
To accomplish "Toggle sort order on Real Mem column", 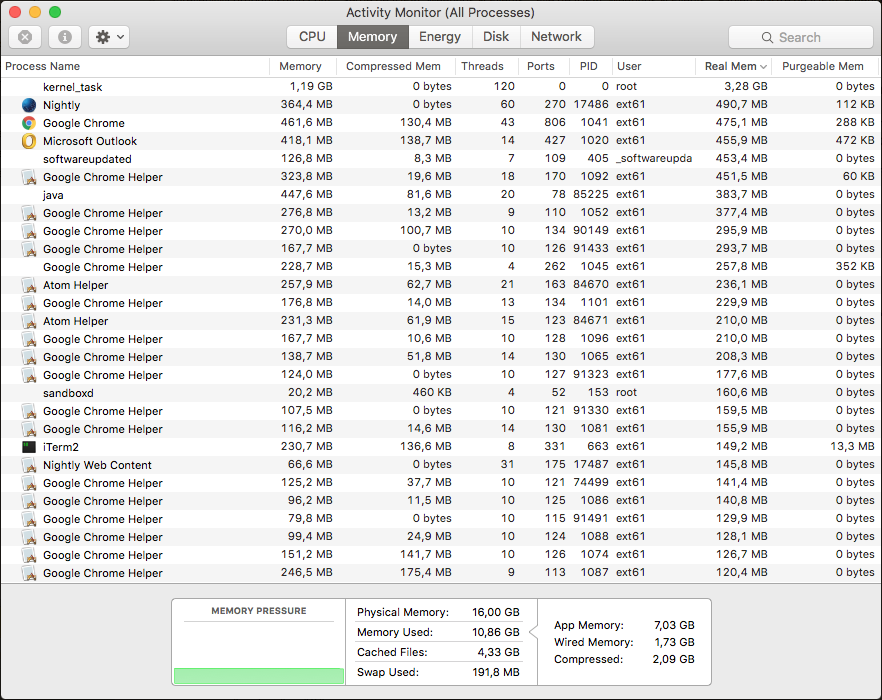I will click(735, 66).
